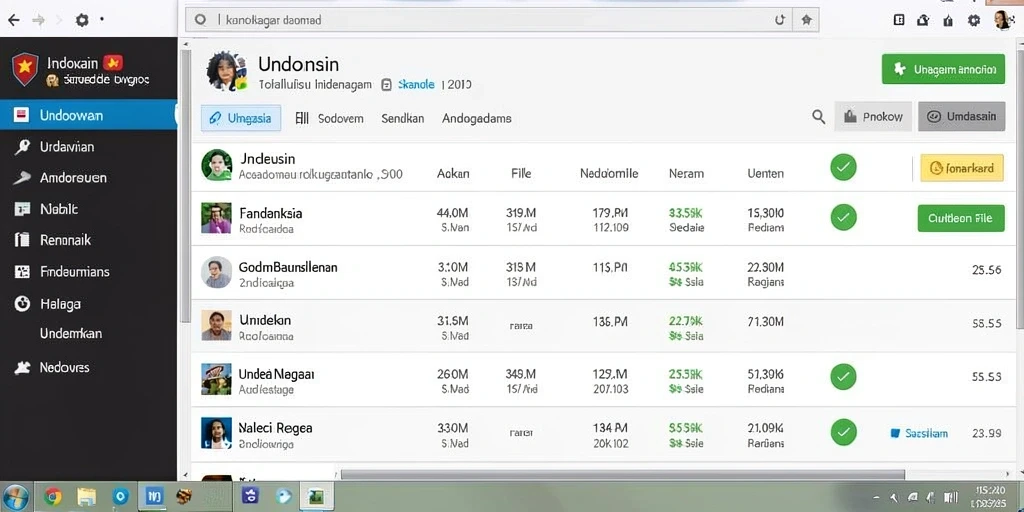The image size is (1024, 512).
Task: Click the Nedovres sidebar icon
Action: pyautogui.click(x=22, y=367)
